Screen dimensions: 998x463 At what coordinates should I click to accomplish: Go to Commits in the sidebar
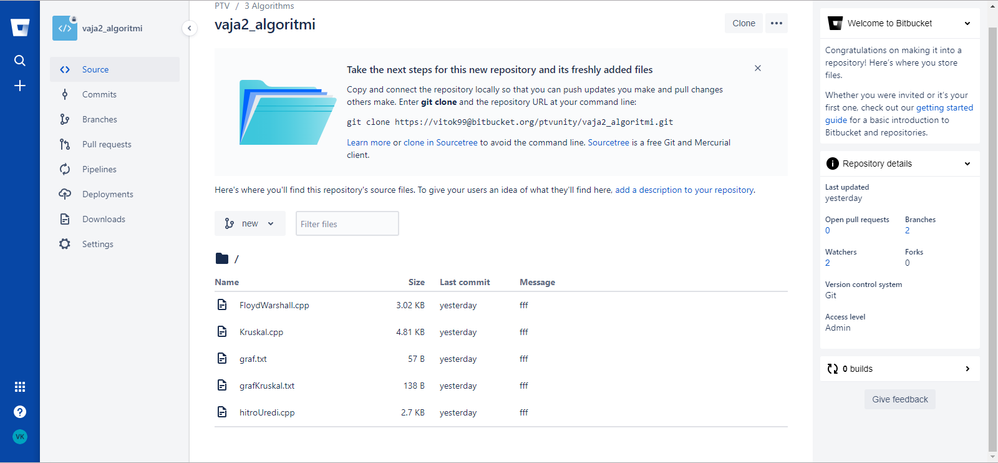115,94
